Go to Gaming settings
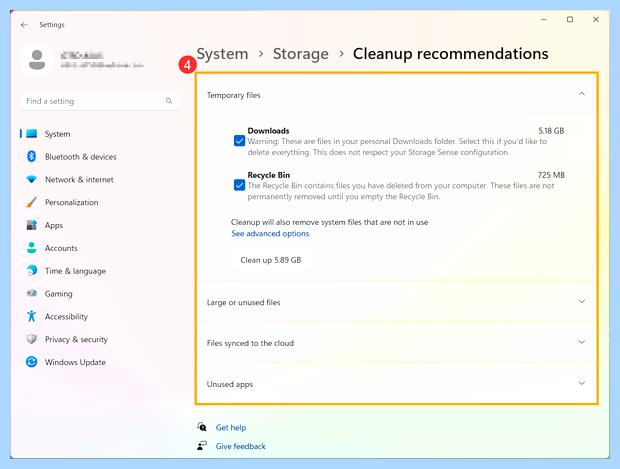620x469 pixels. 59,294
